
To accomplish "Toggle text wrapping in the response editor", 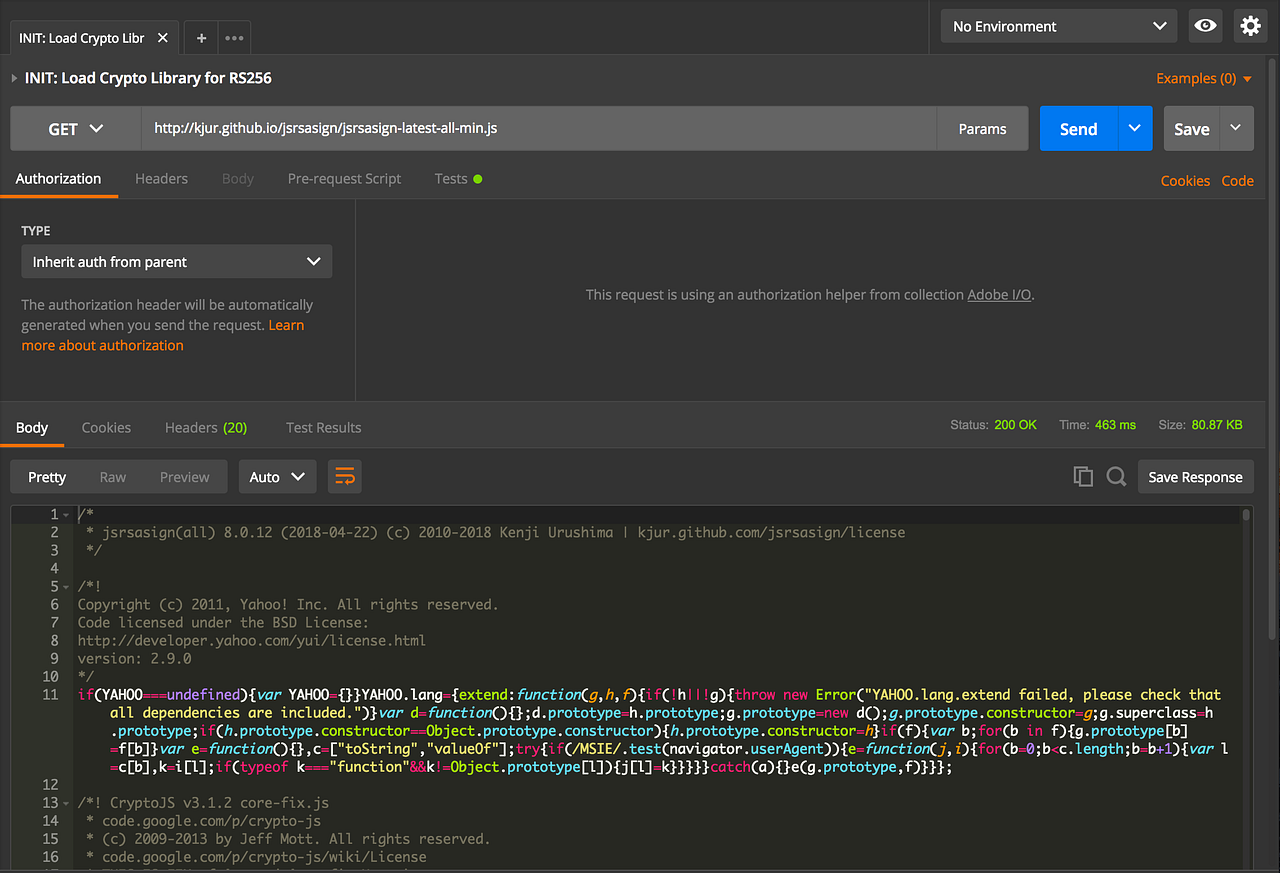I will click(x=344, y=477).
